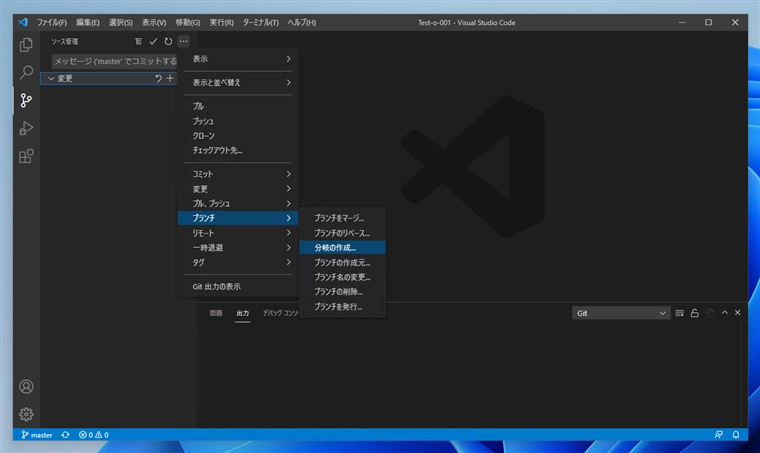Image resolution: width=760 pixels, height=453 pixels.
Task: Open the 移動(G) menu
Action: coord(188,22)
